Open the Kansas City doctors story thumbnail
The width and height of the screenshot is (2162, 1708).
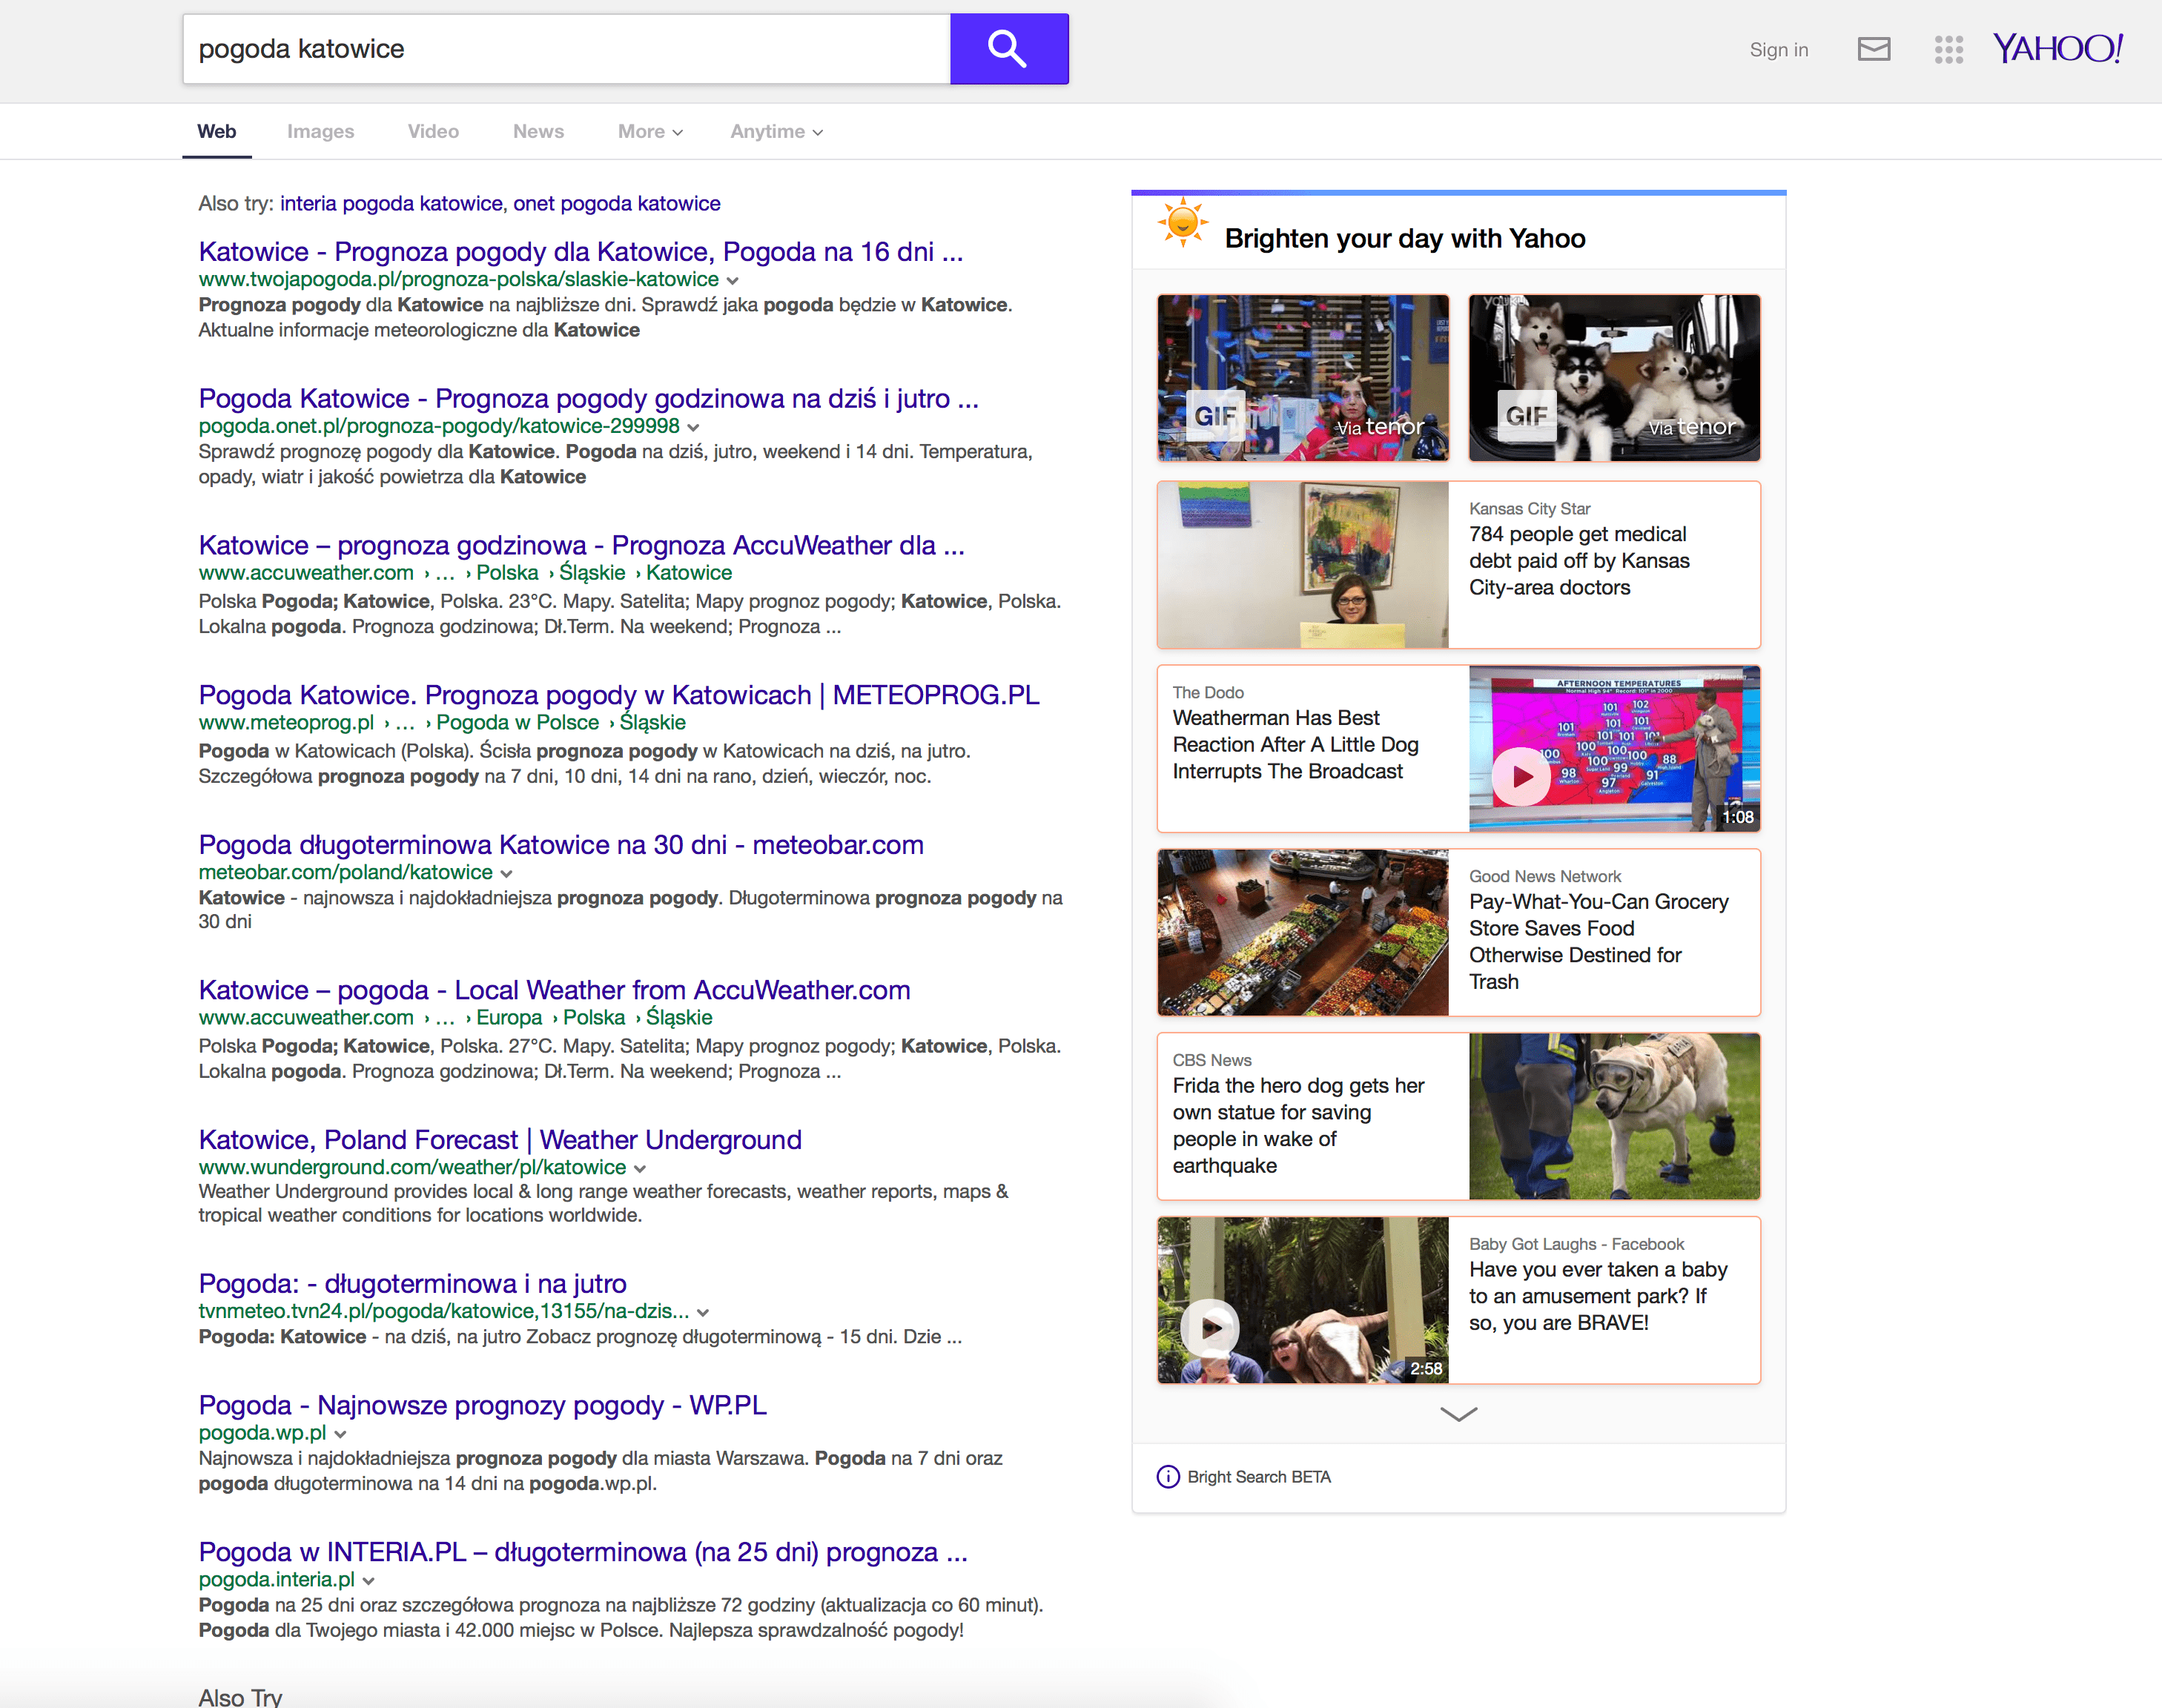click(1303, 565)
